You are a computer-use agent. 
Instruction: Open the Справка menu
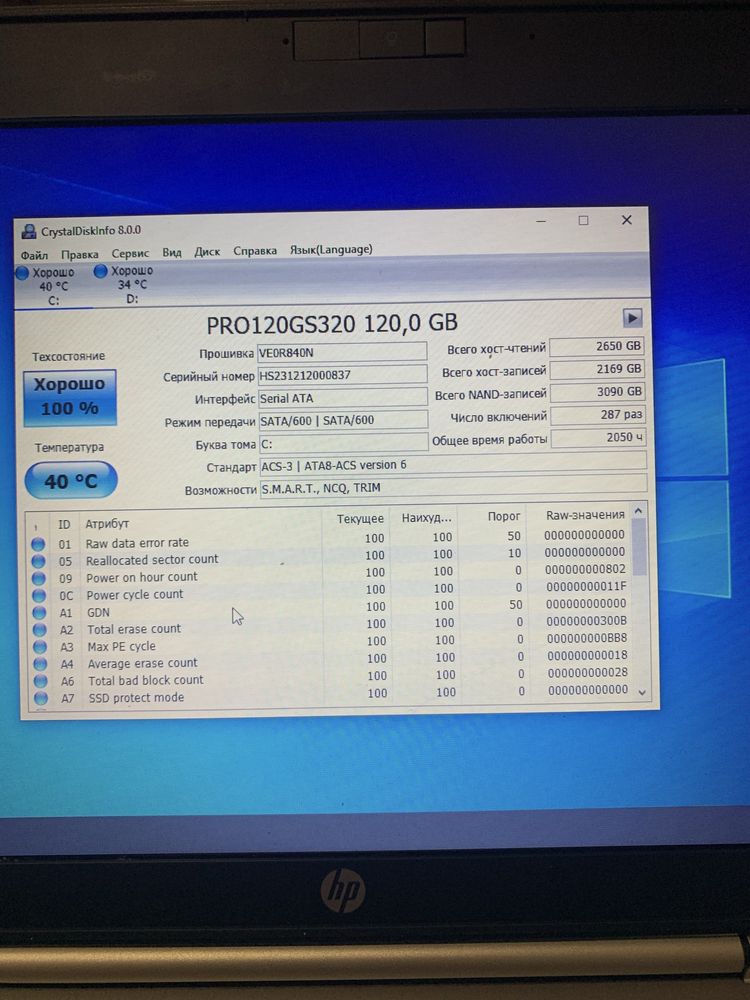(x=255, y=251)
